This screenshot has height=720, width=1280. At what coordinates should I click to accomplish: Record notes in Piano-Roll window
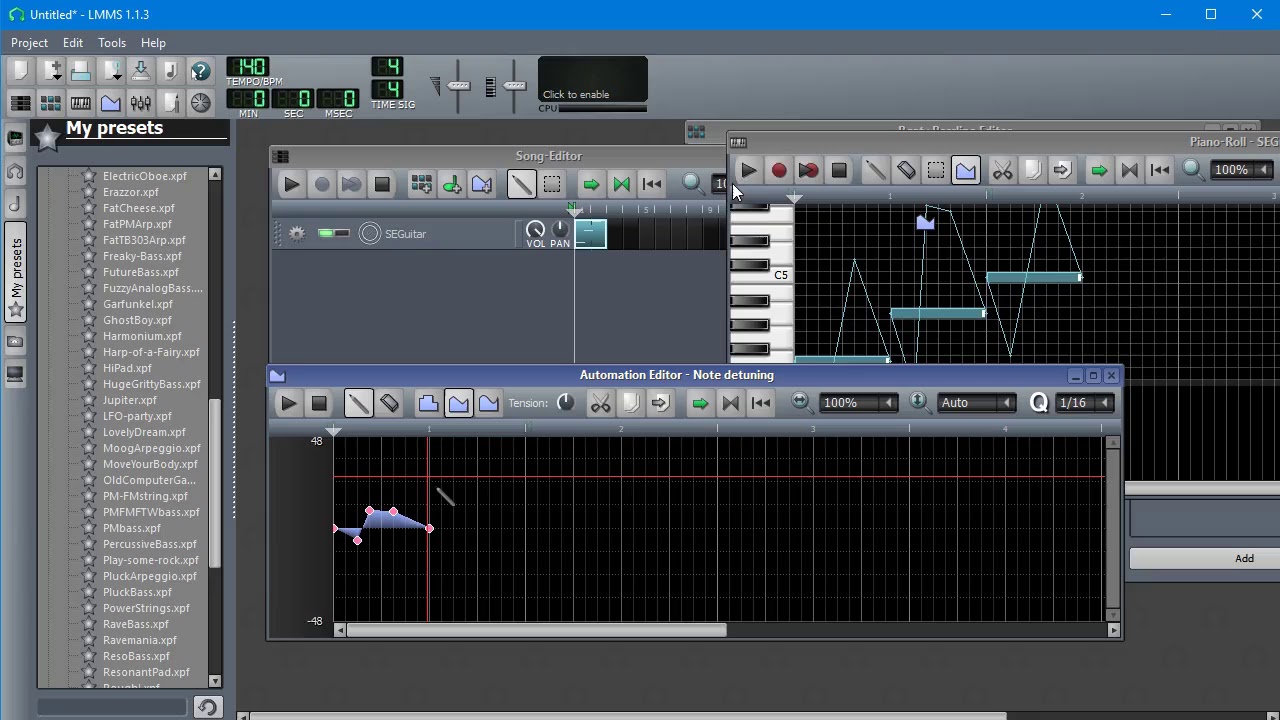pos(778,170)
